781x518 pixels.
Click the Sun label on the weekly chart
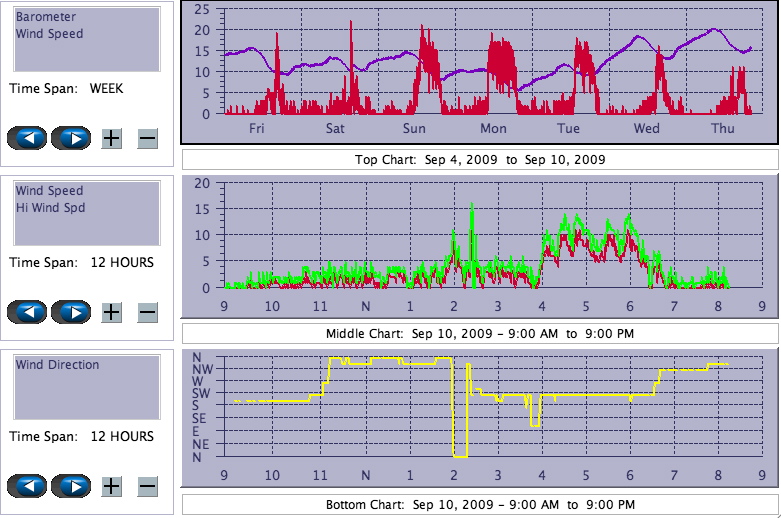coord(414,129)
